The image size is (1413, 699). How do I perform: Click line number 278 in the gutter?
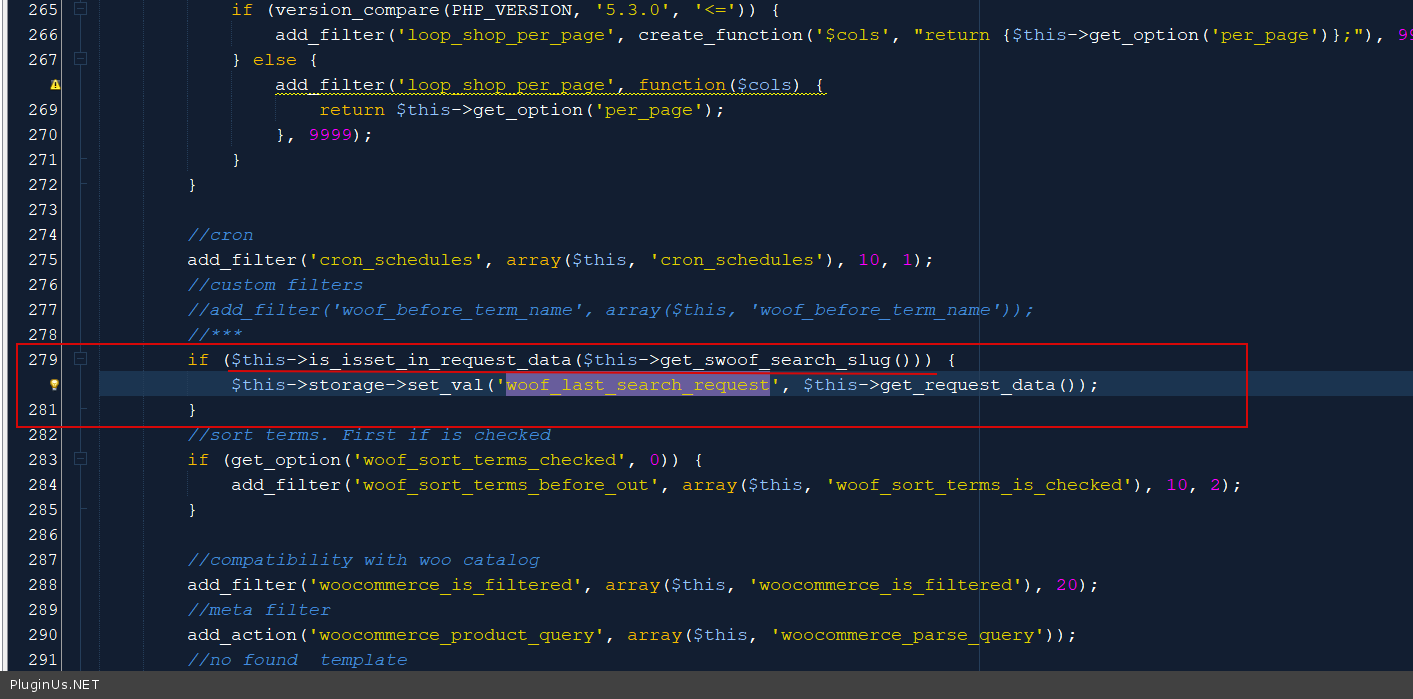[43, 335]
